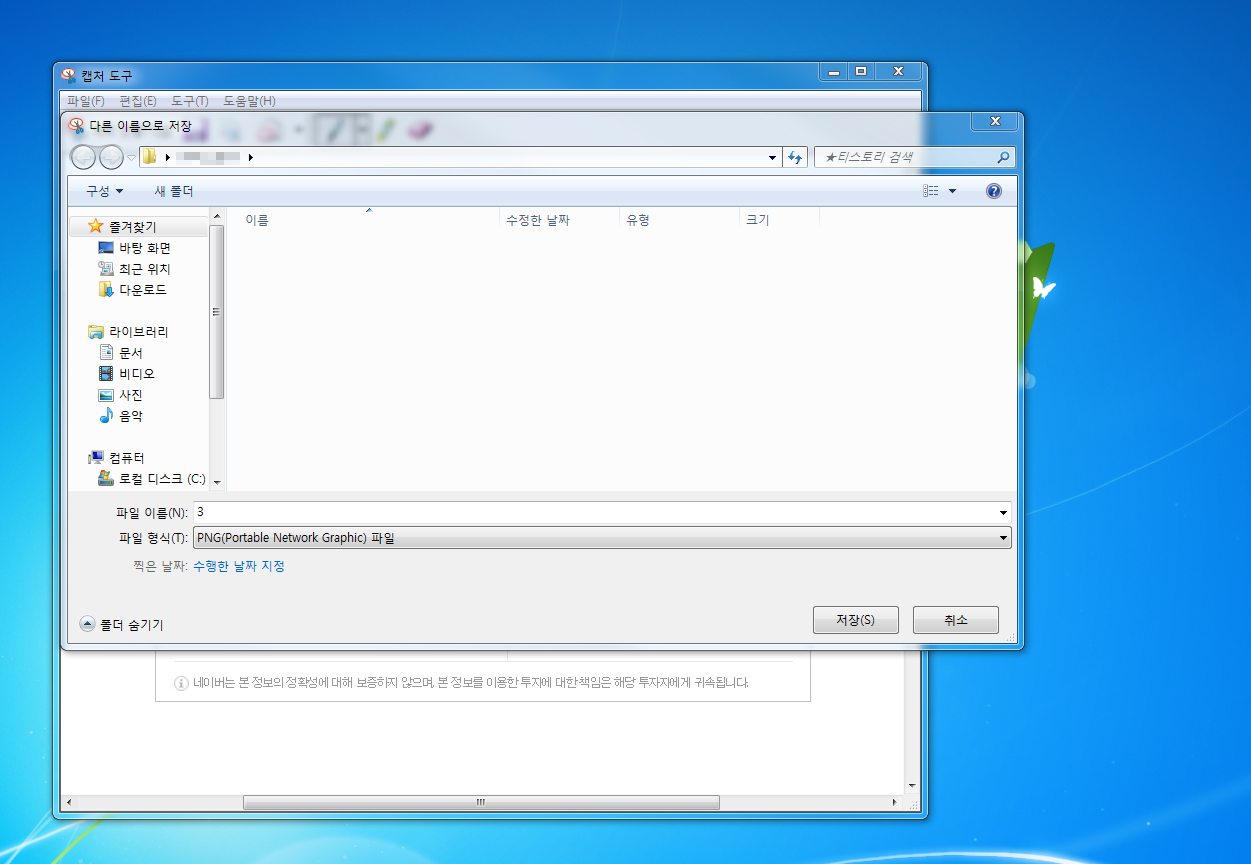Maximize the 캡처 도구 window
The width and height of the screenshot is (1251, 864).
(x=861, y=72)
